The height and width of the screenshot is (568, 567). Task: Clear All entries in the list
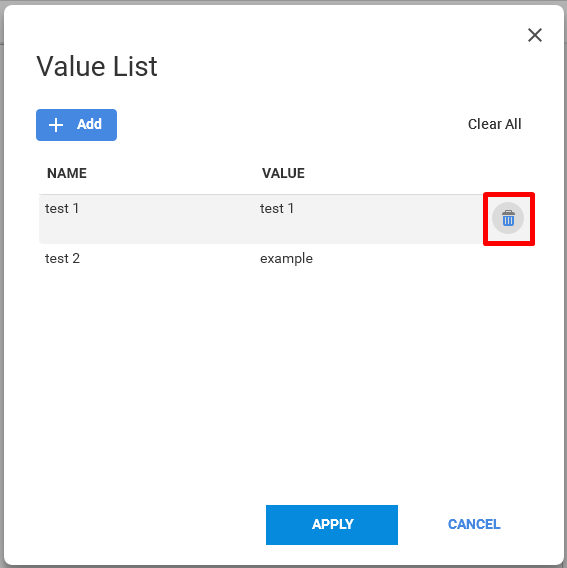(x=495, y=124)
